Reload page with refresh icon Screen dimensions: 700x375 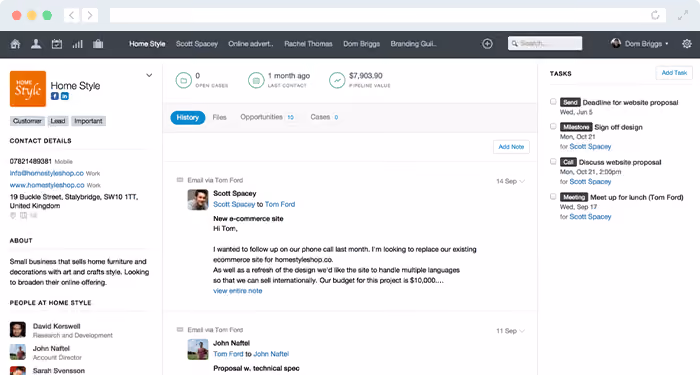[655, 15]
